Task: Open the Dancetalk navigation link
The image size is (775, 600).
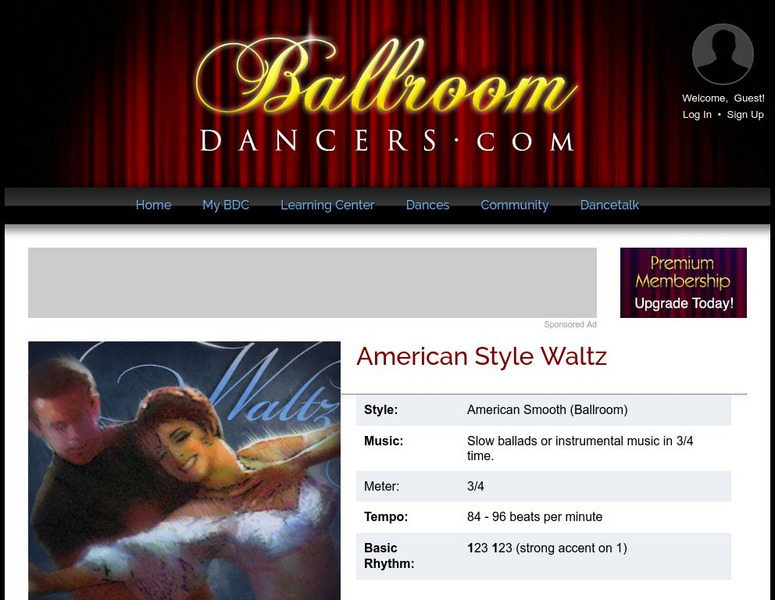Action: (609, 205)
